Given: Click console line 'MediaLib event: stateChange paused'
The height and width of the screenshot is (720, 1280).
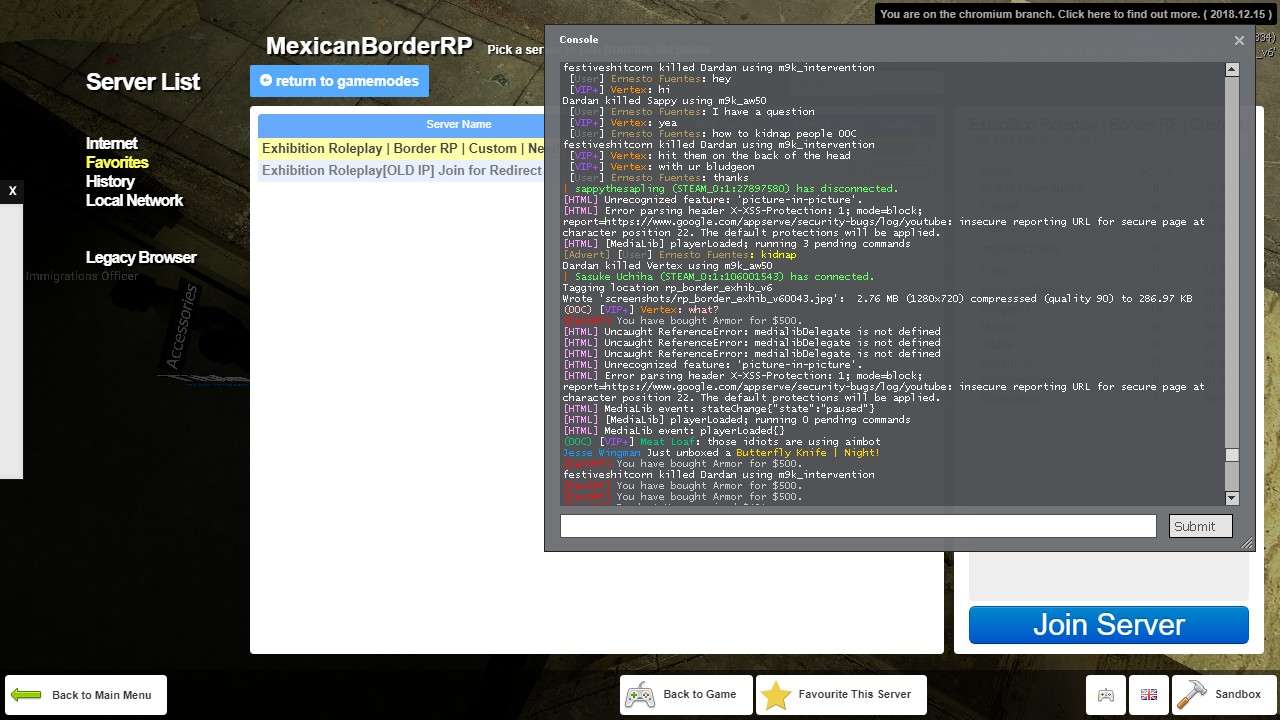Looking at the screenshot, I should tap(718, 409).
